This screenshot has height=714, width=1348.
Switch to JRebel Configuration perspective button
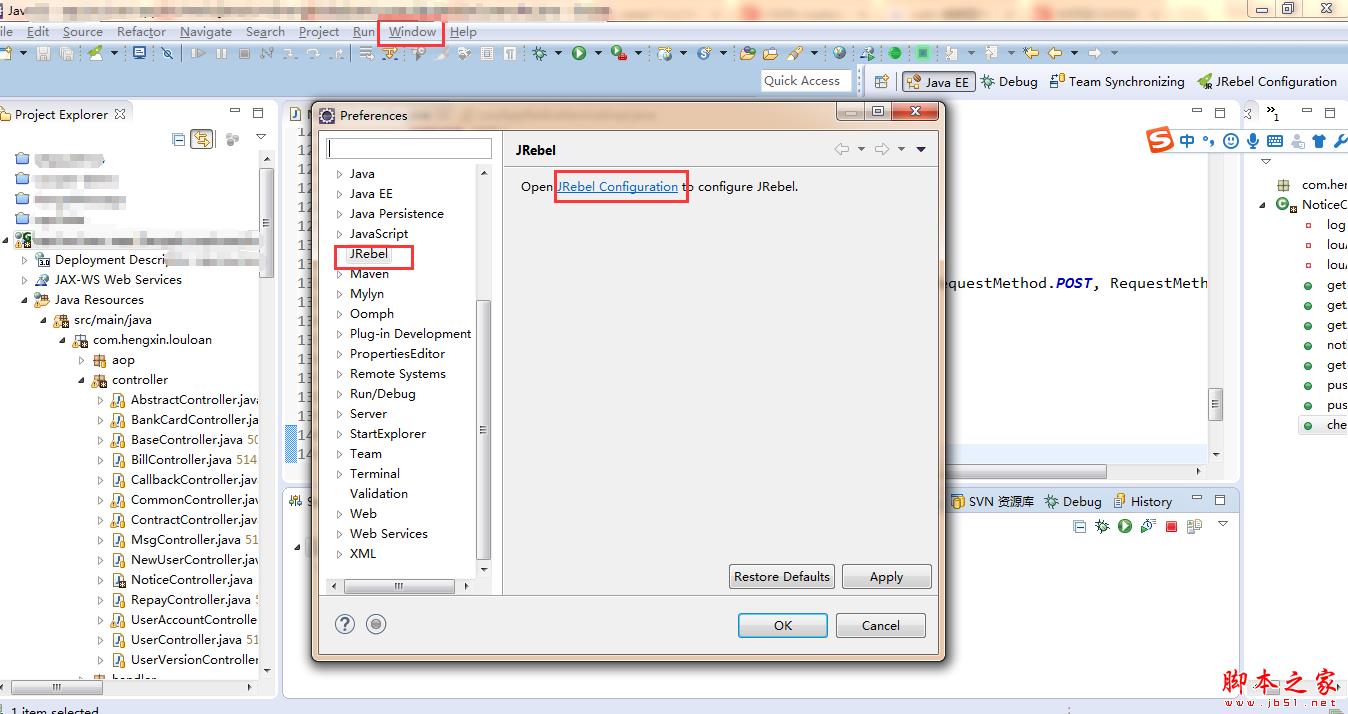[x=1267, y=81]
